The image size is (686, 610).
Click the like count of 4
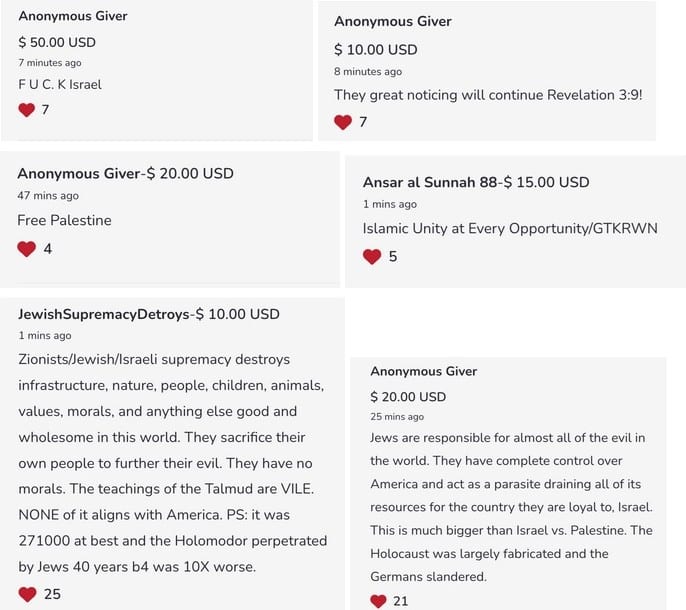pyautogui.click(x=48, y=249)
